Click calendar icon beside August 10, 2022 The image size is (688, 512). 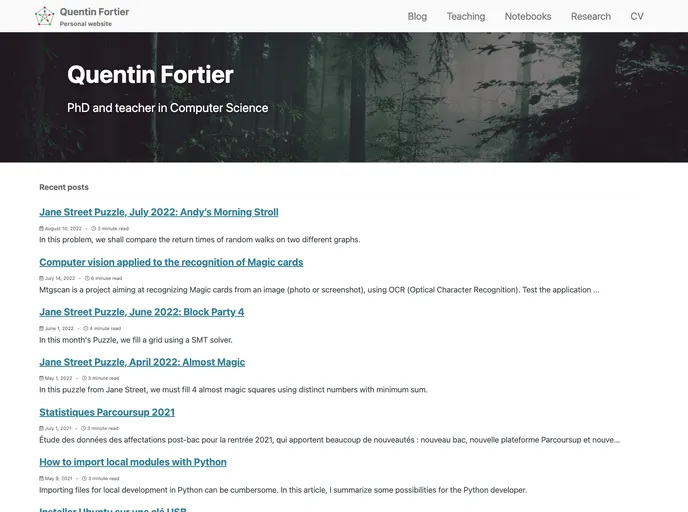[x=42, y=228]
